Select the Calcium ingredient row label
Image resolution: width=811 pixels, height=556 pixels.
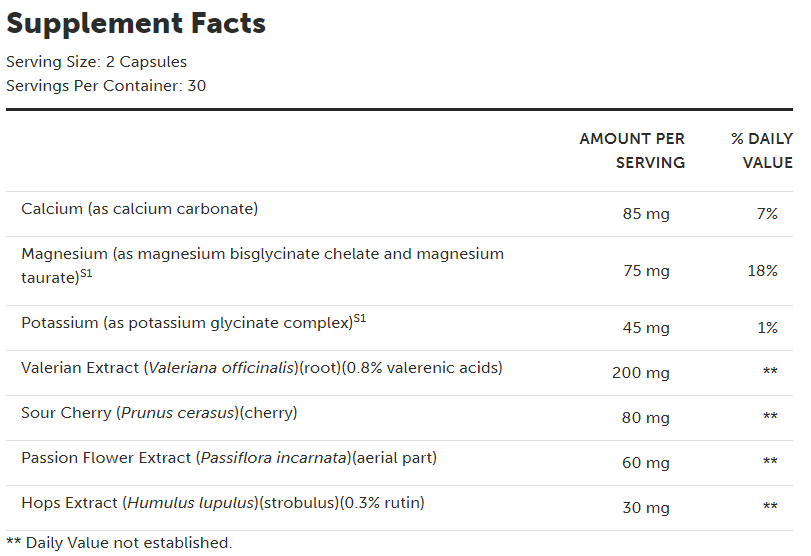[140, 209]
